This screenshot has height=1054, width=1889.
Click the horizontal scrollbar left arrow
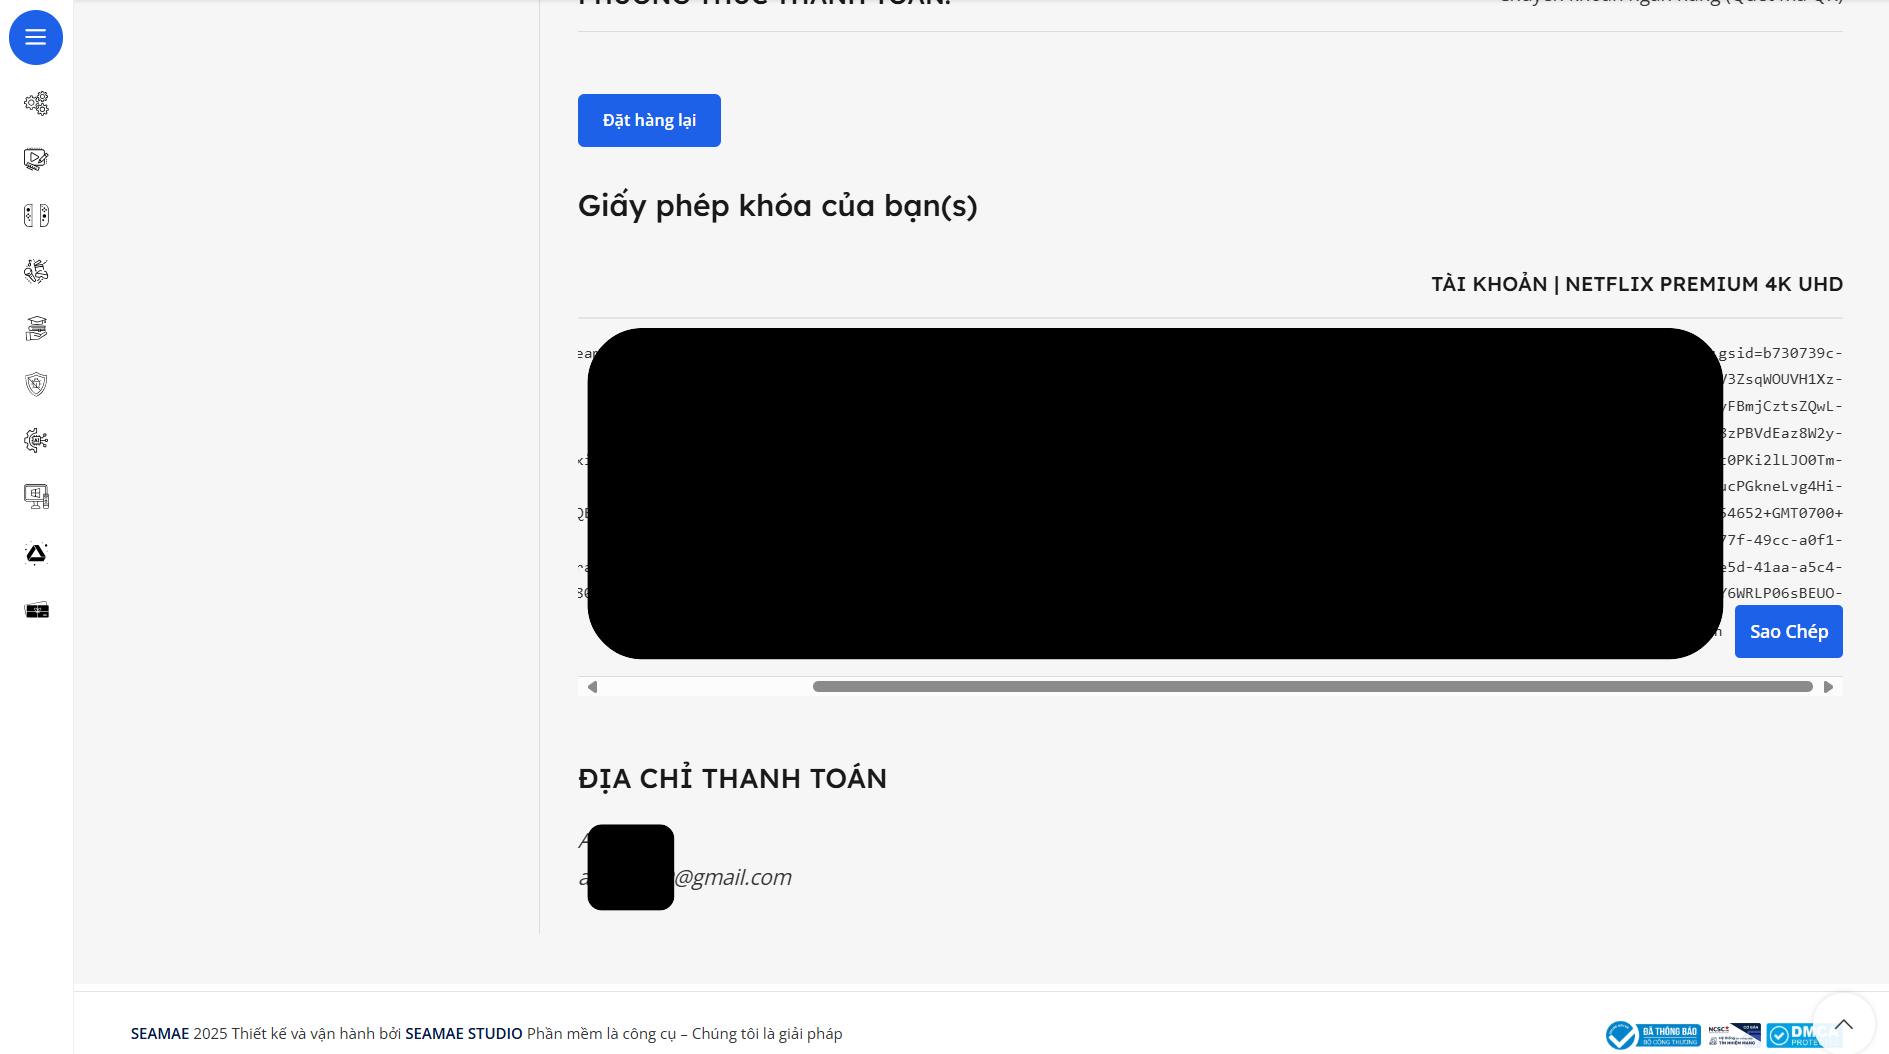(x=592, y=687)
